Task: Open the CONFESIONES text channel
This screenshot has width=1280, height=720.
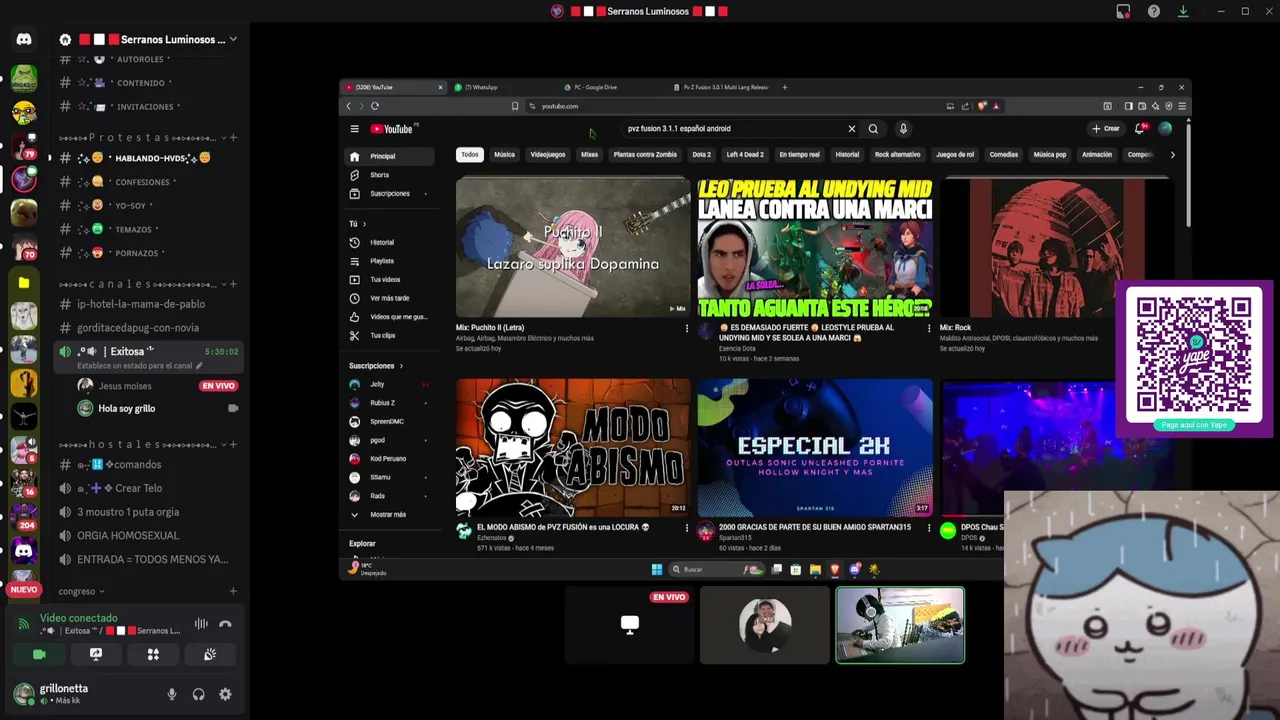Action: 148,182
